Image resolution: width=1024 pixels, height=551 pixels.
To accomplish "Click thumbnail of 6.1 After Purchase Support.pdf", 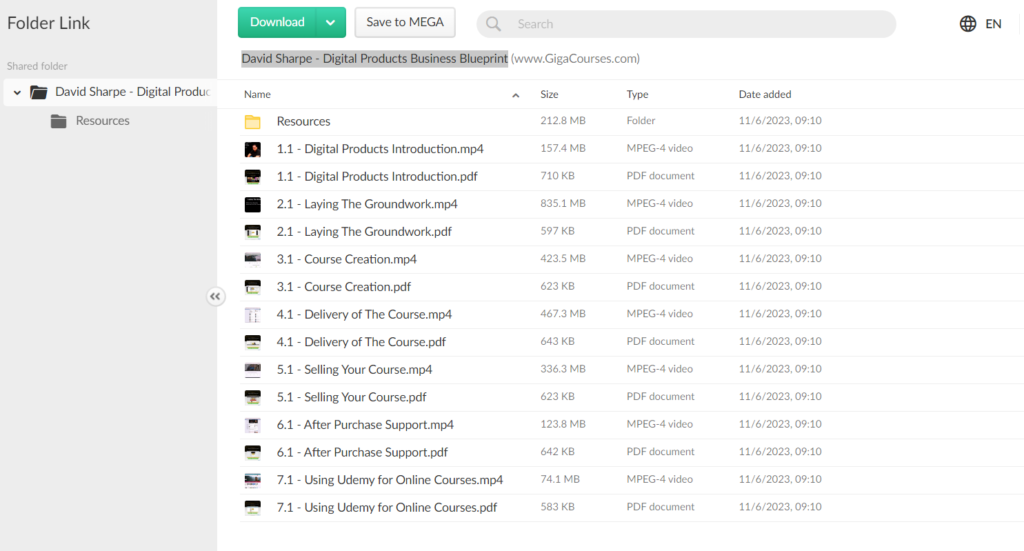I will point(253,452).
